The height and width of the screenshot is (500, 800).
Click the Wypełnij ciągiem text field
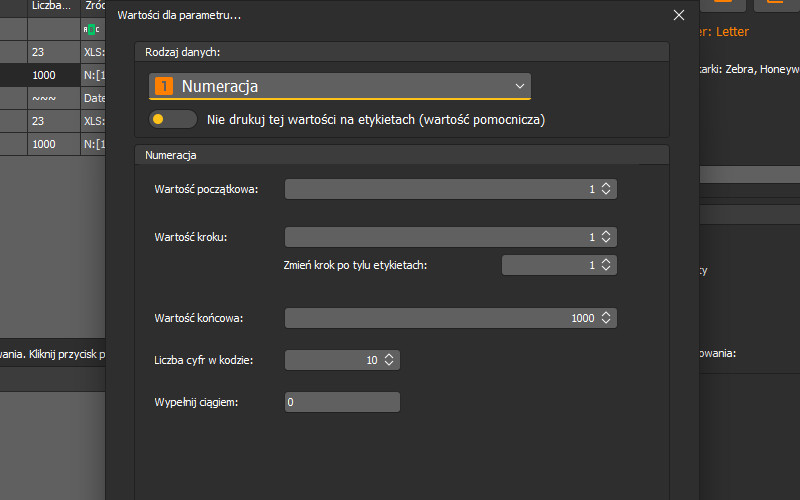(x=342, y=402)
